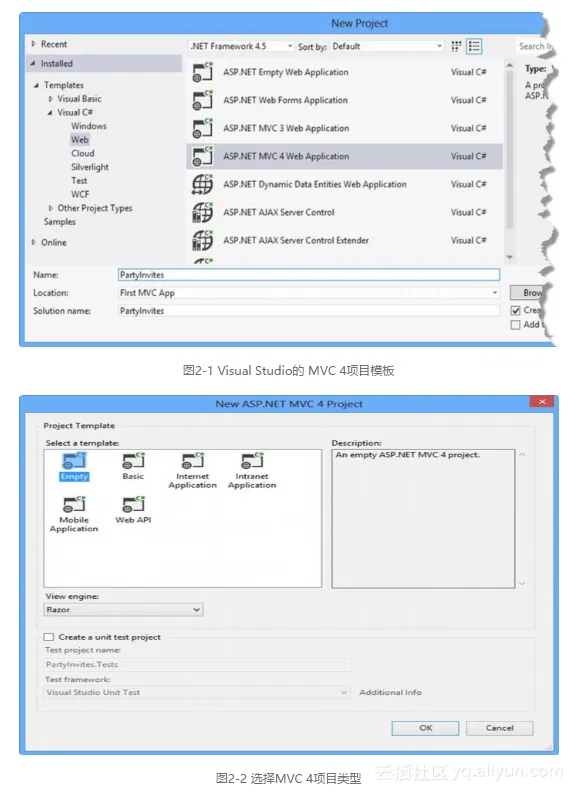Collapse the Visual C# node

(50, 113)
